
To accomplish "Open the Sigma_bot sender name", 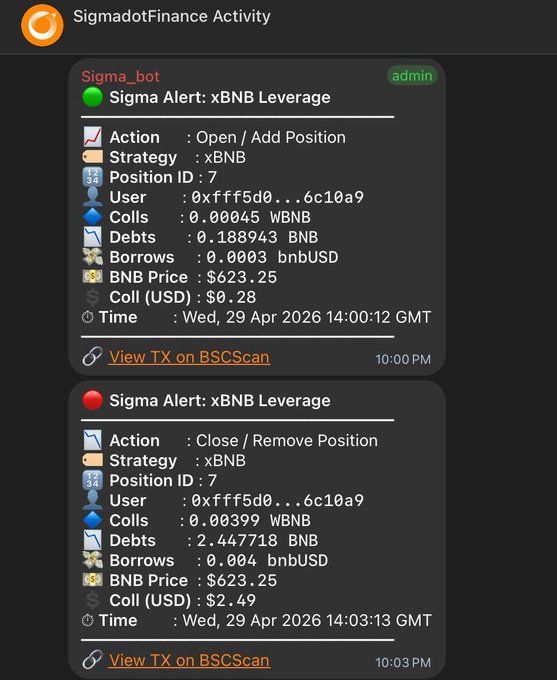I will (x=121, y=76).
